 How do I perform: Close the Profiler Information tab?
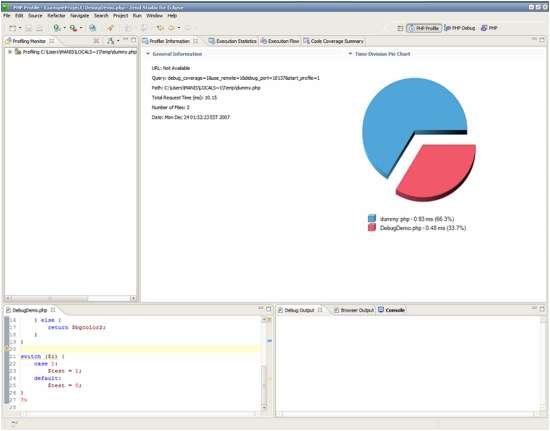coord(195,41)
